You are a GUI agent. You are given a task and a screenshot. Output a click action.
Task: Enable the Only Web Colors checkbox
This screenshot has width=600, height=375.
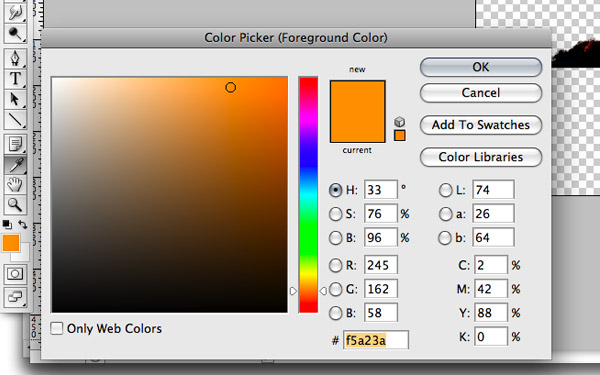pyautogui.click(x=57, y=328)
